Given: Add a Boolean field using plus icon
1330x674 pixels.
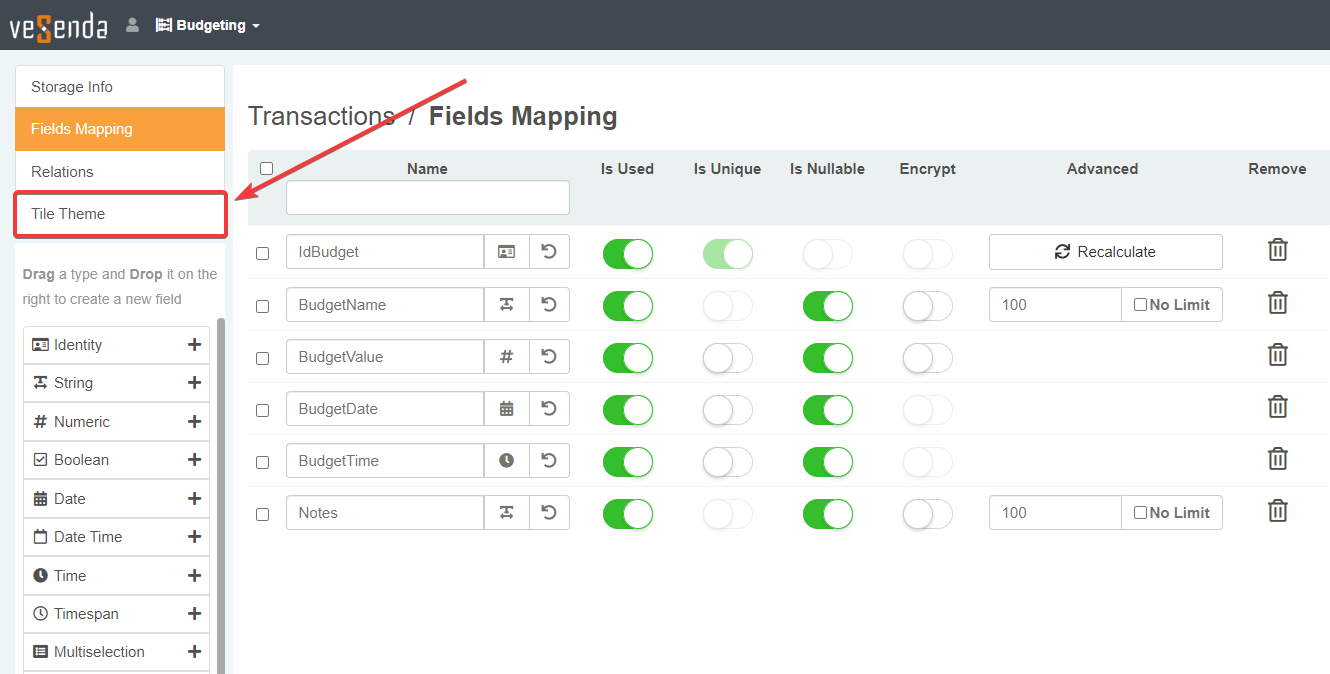Looking at the screenshot, I should [x=194, y=460].
